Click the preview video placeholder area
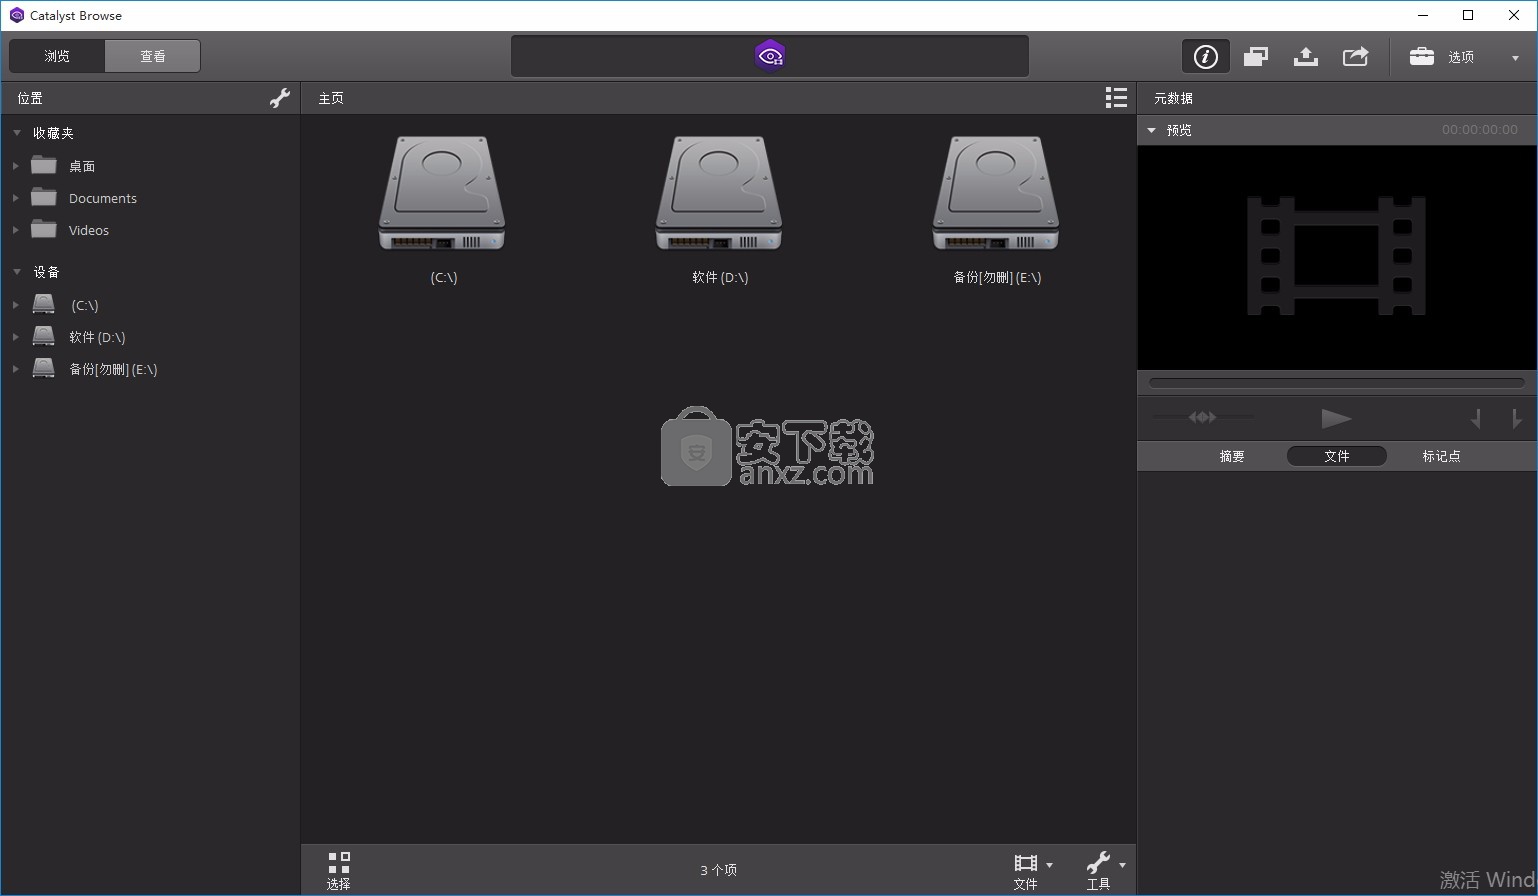This screenshot has height=896, width=1538. tap(1336, 257)
